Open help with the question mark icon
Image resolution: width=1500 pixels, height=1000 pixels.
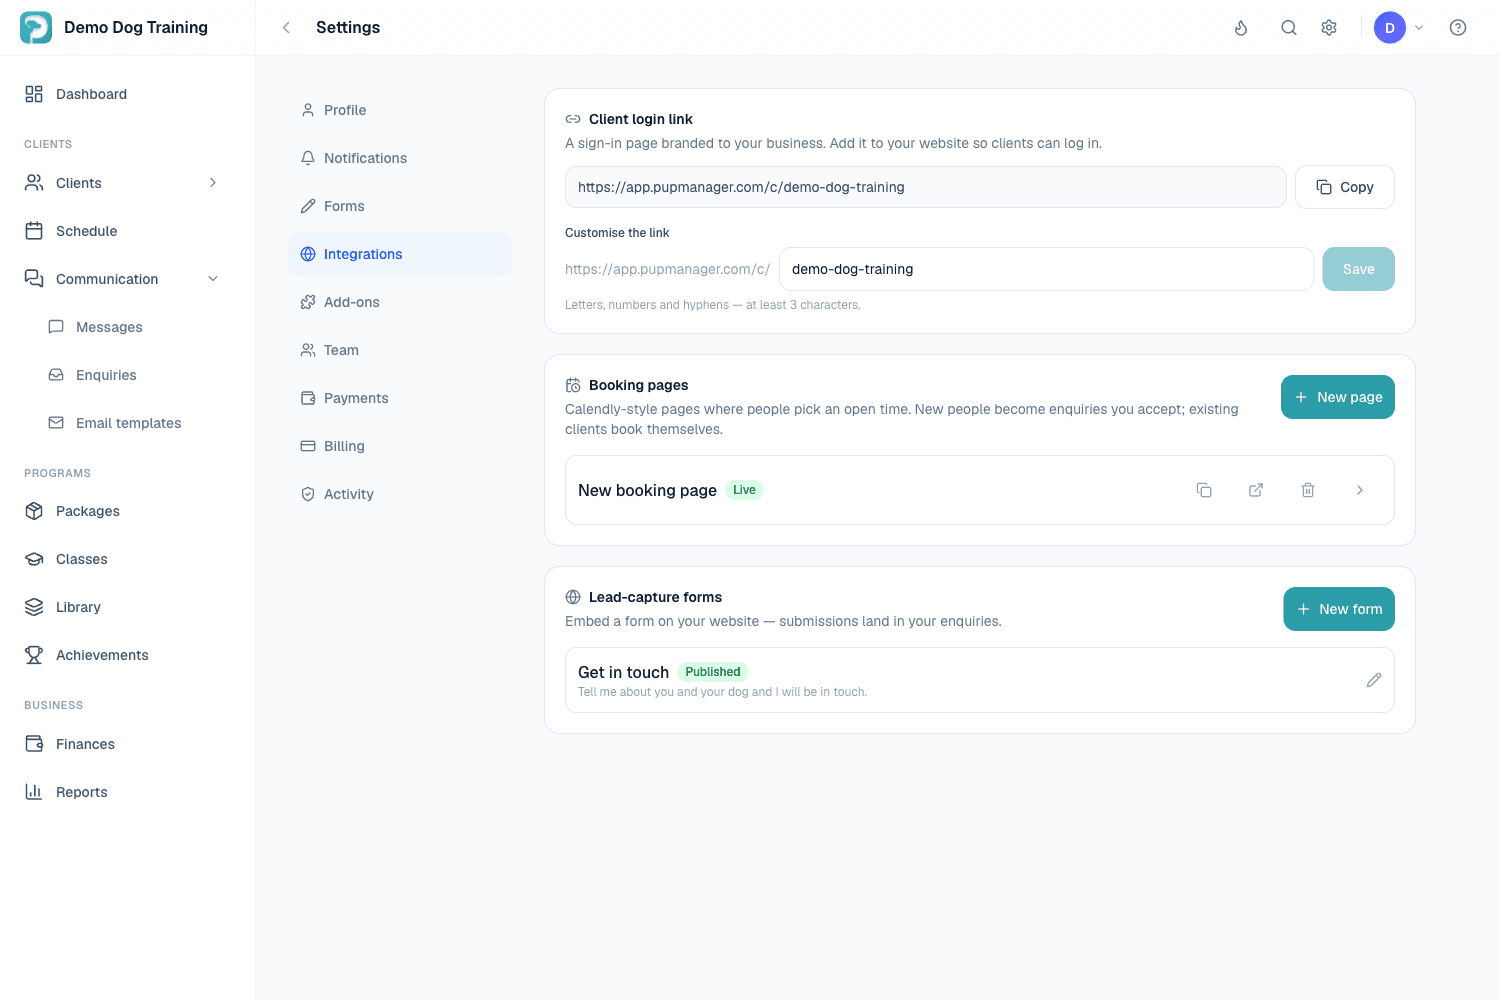tap(1458, 28)
